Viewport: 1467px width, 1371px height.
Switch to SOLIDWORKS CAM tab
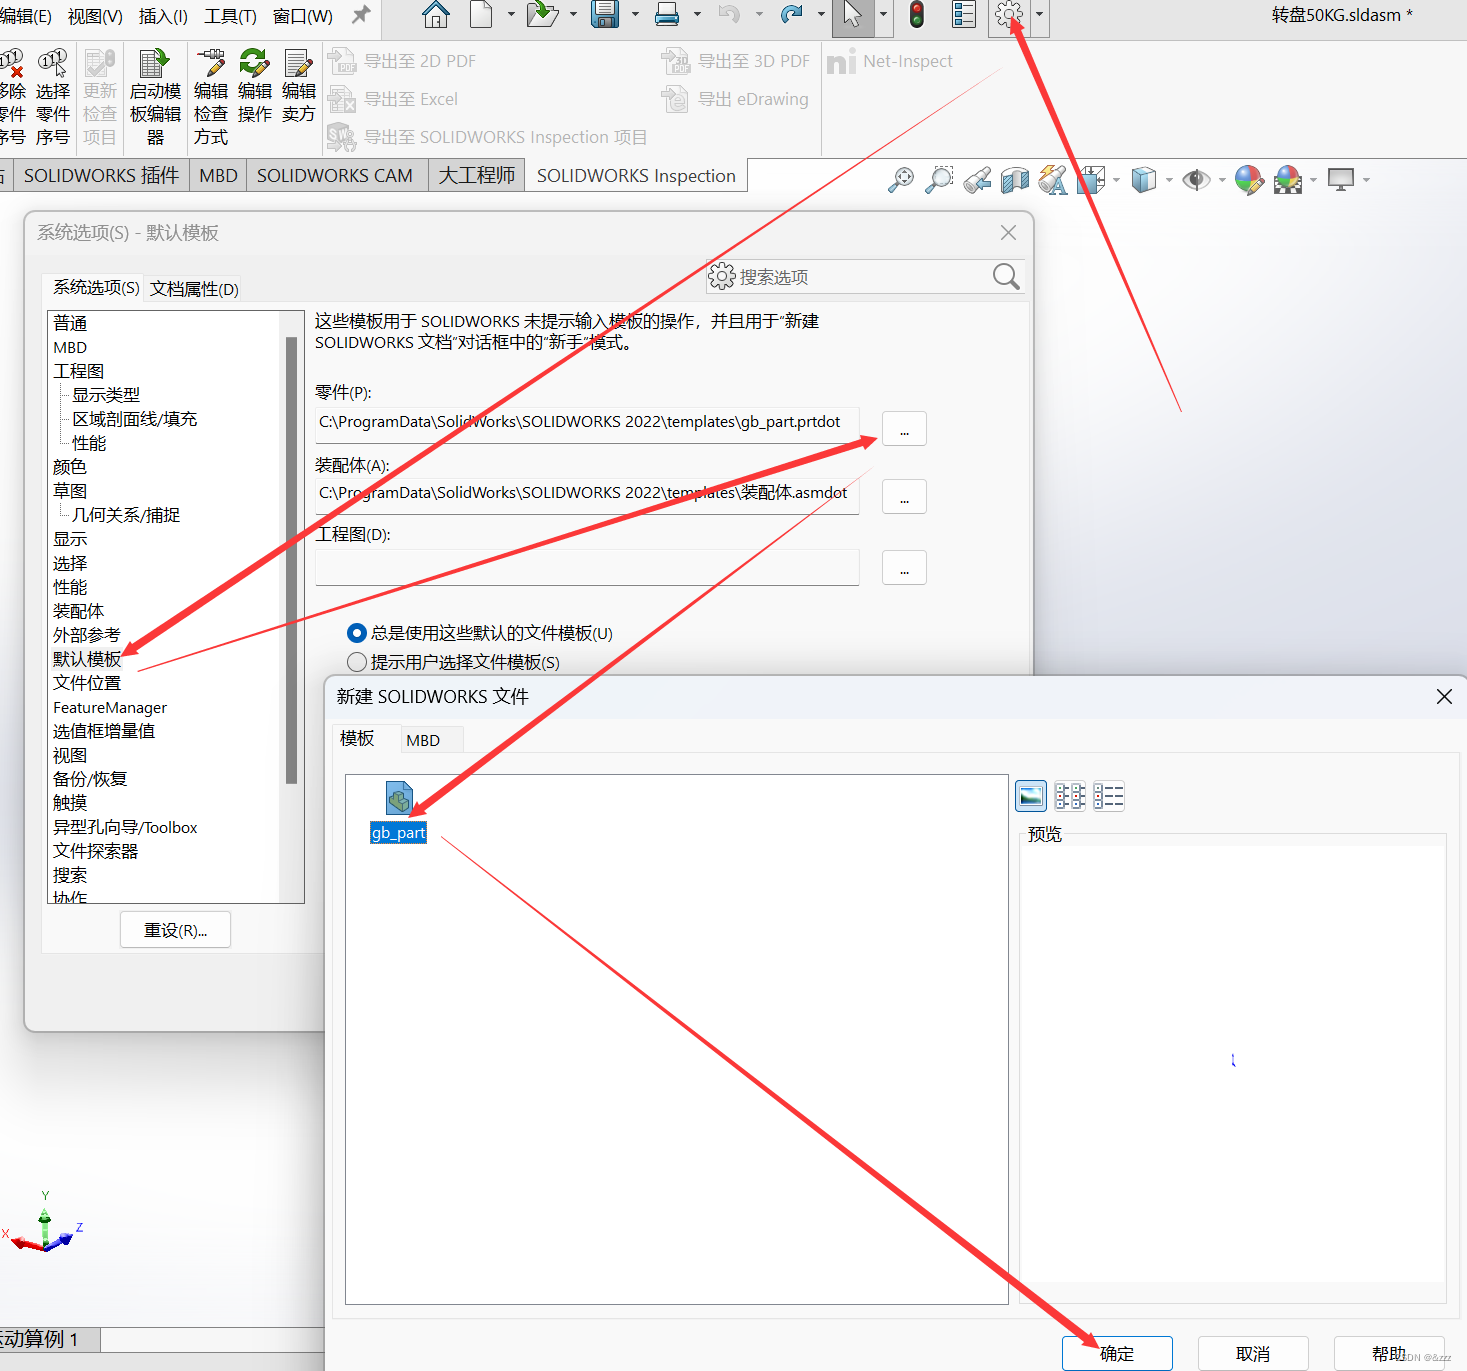334,176
